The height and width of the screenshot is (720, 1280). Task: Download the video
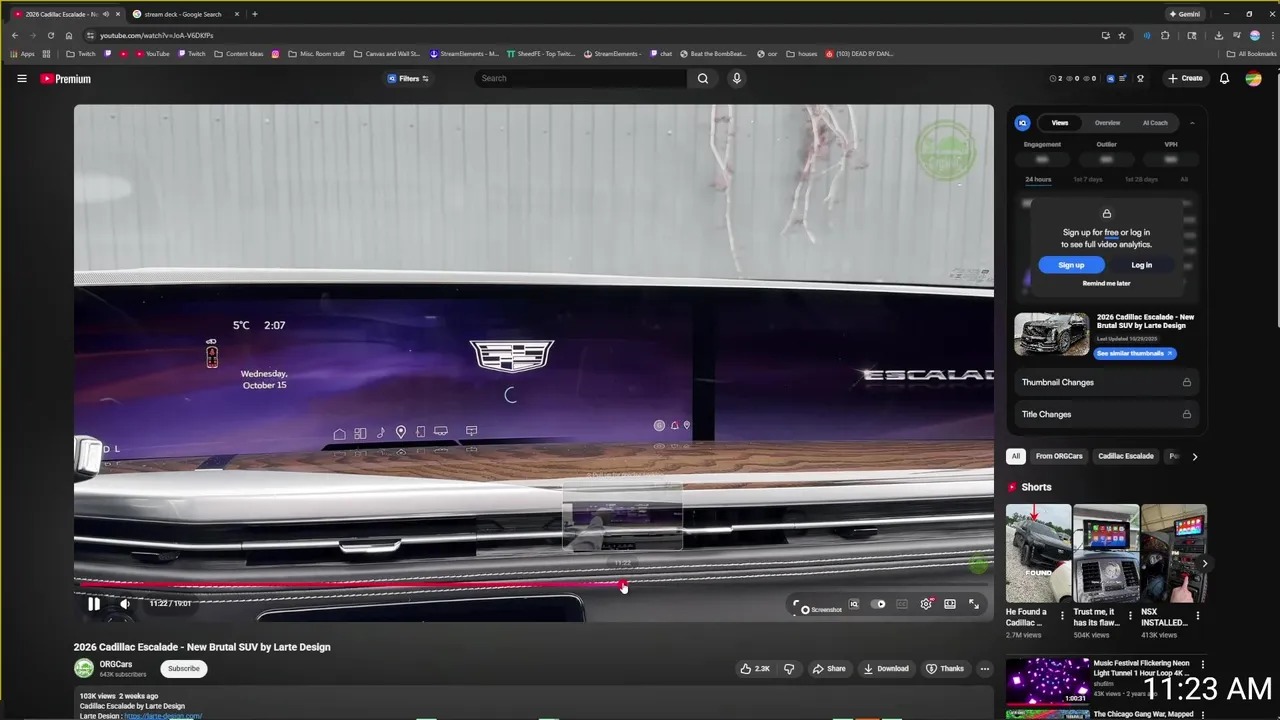(x=886, y=668)
